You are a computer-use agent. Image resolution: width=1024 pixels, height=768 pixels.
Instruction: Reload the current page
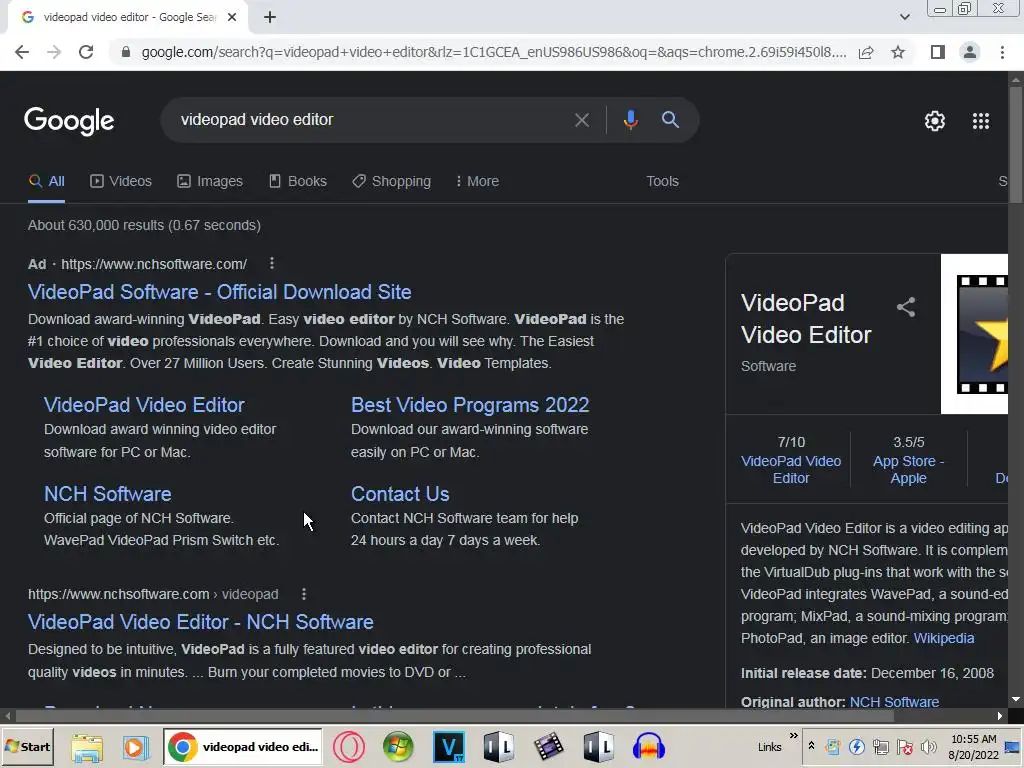click(86, 52)
